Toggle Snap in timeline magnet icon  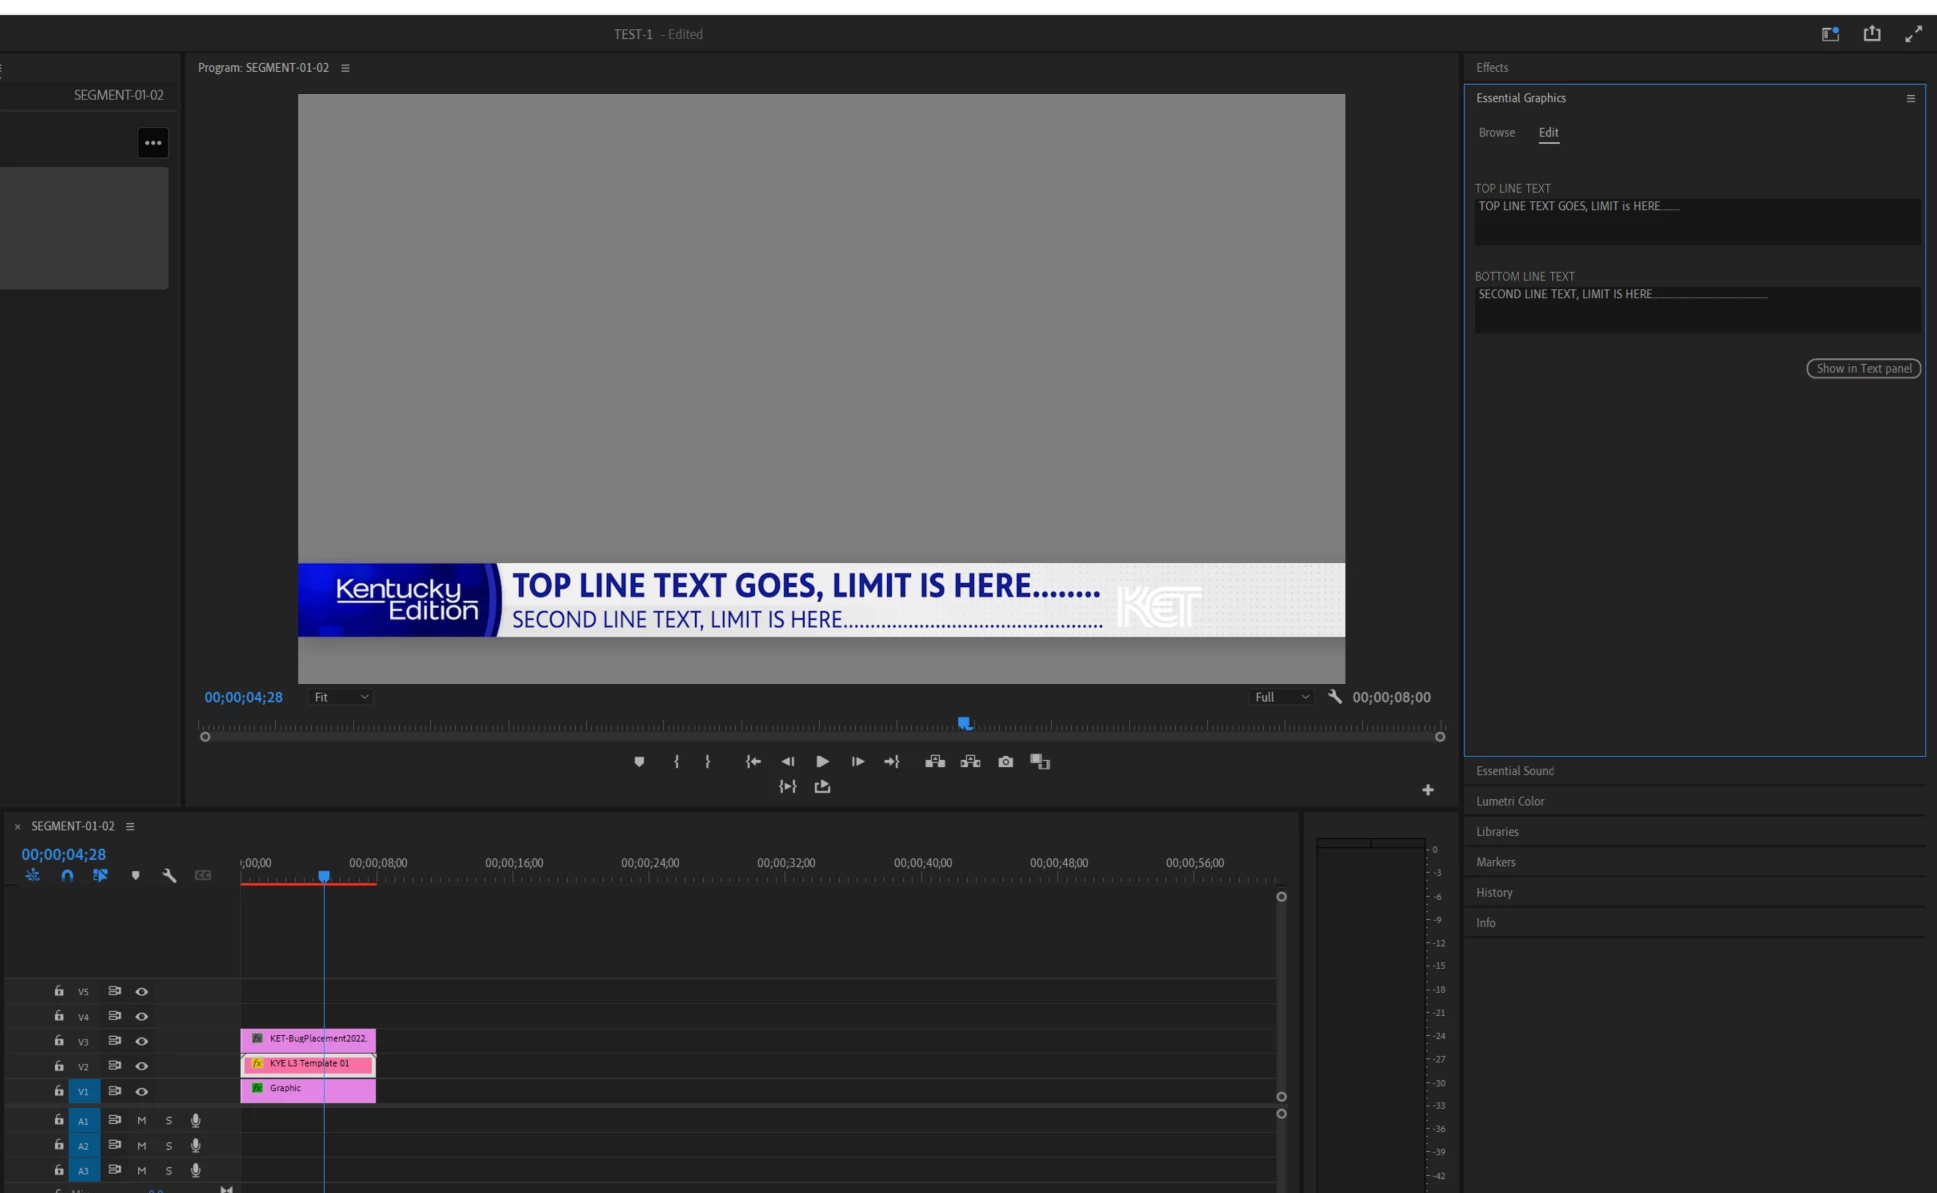(67, 876)
